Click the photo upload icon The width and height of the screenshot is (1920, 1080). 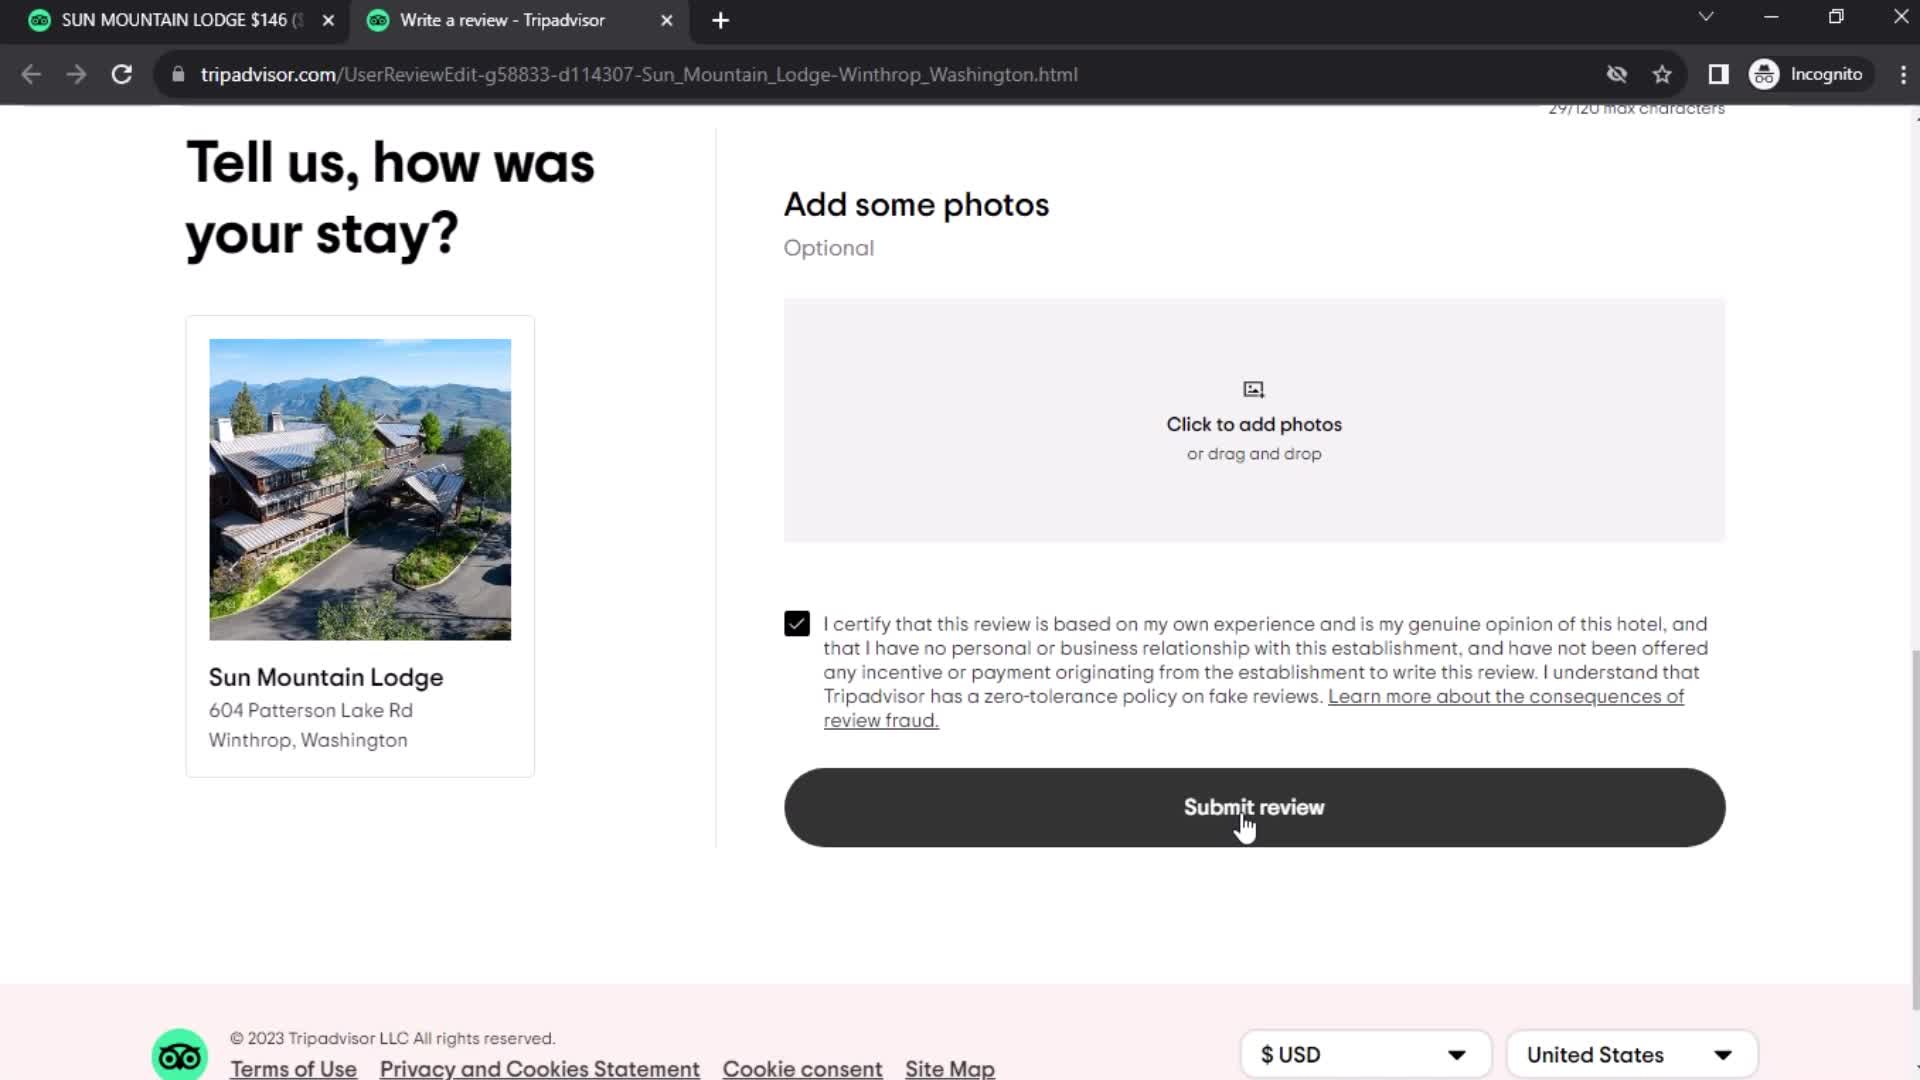tap(1253, 388)
